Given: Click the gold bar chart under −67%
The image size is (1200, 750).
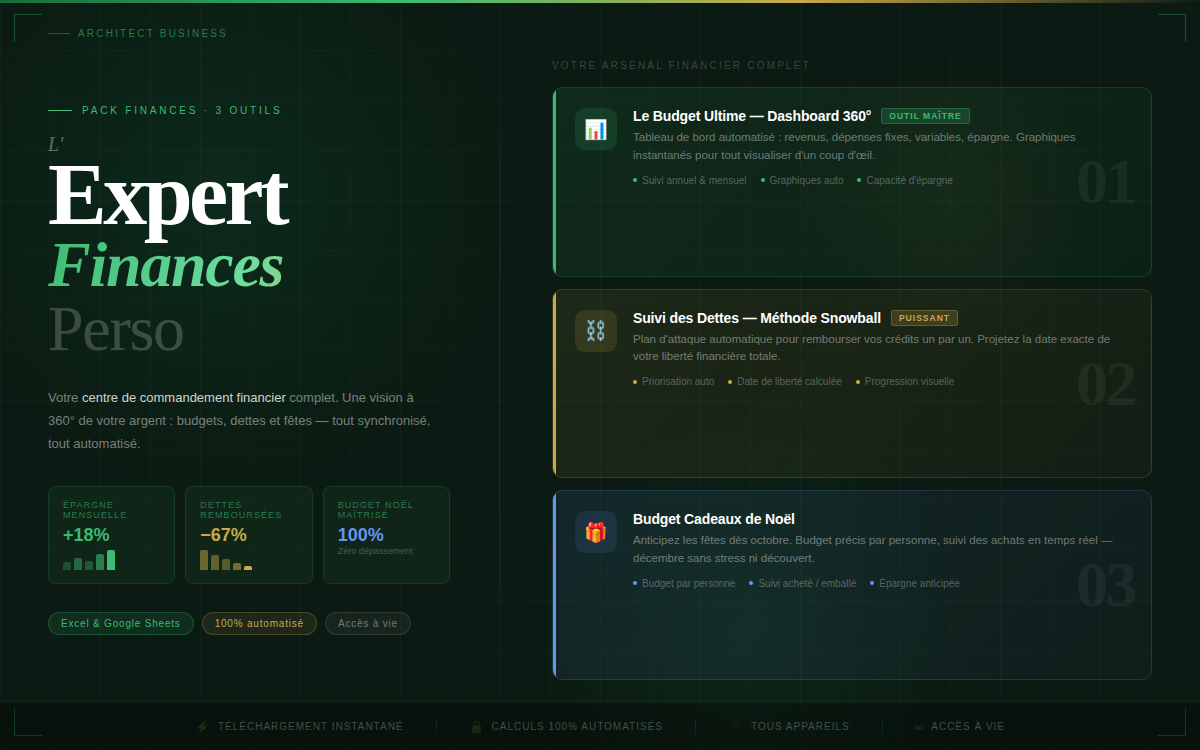Looking at the screenshot, I should (226, 561).
